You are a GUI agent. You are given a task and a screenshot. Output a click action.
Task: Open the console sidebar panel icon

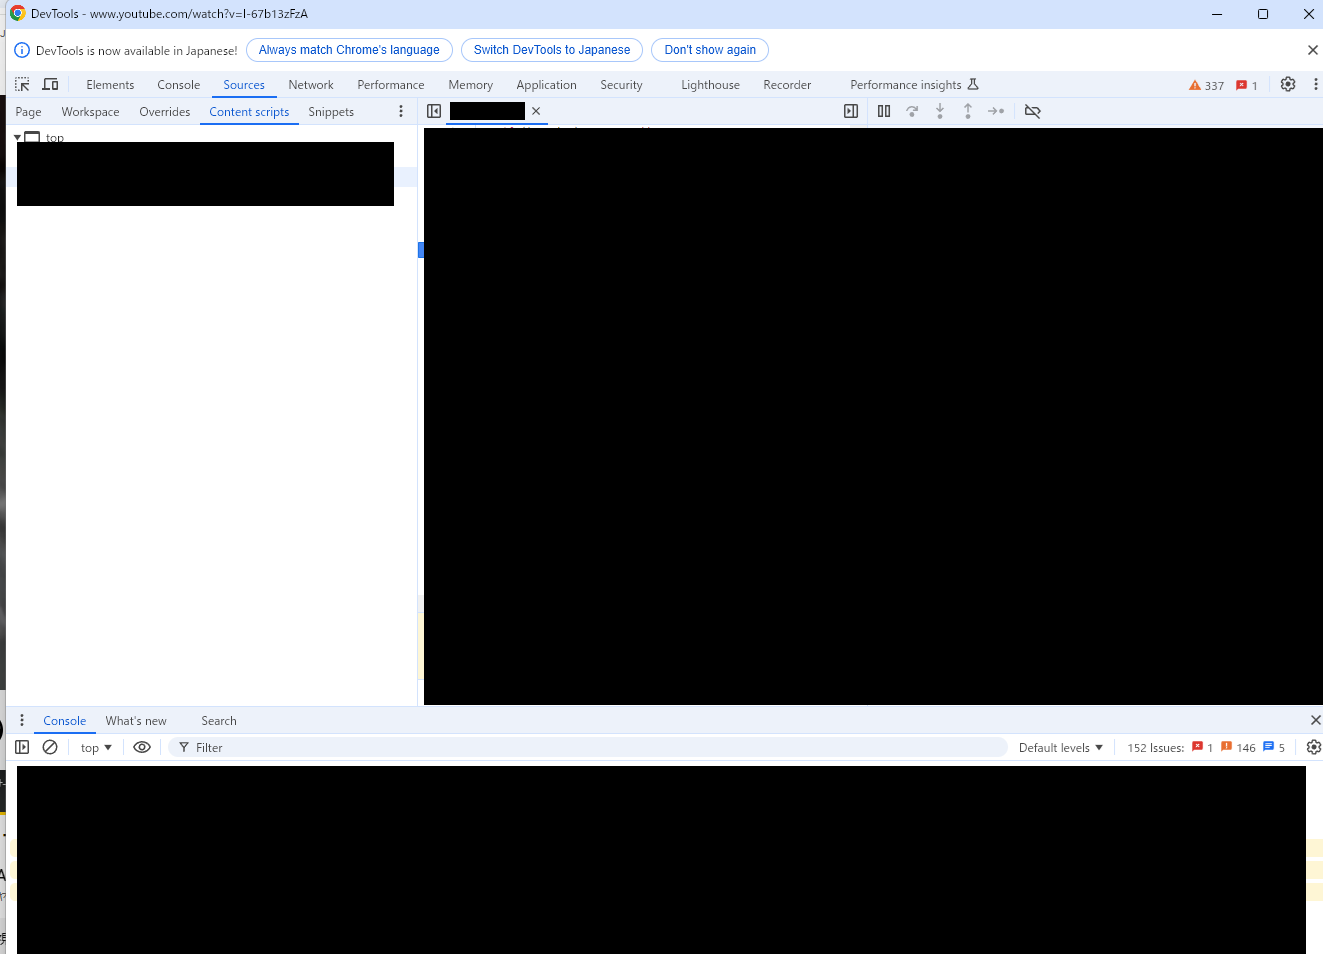click(21, 747)
